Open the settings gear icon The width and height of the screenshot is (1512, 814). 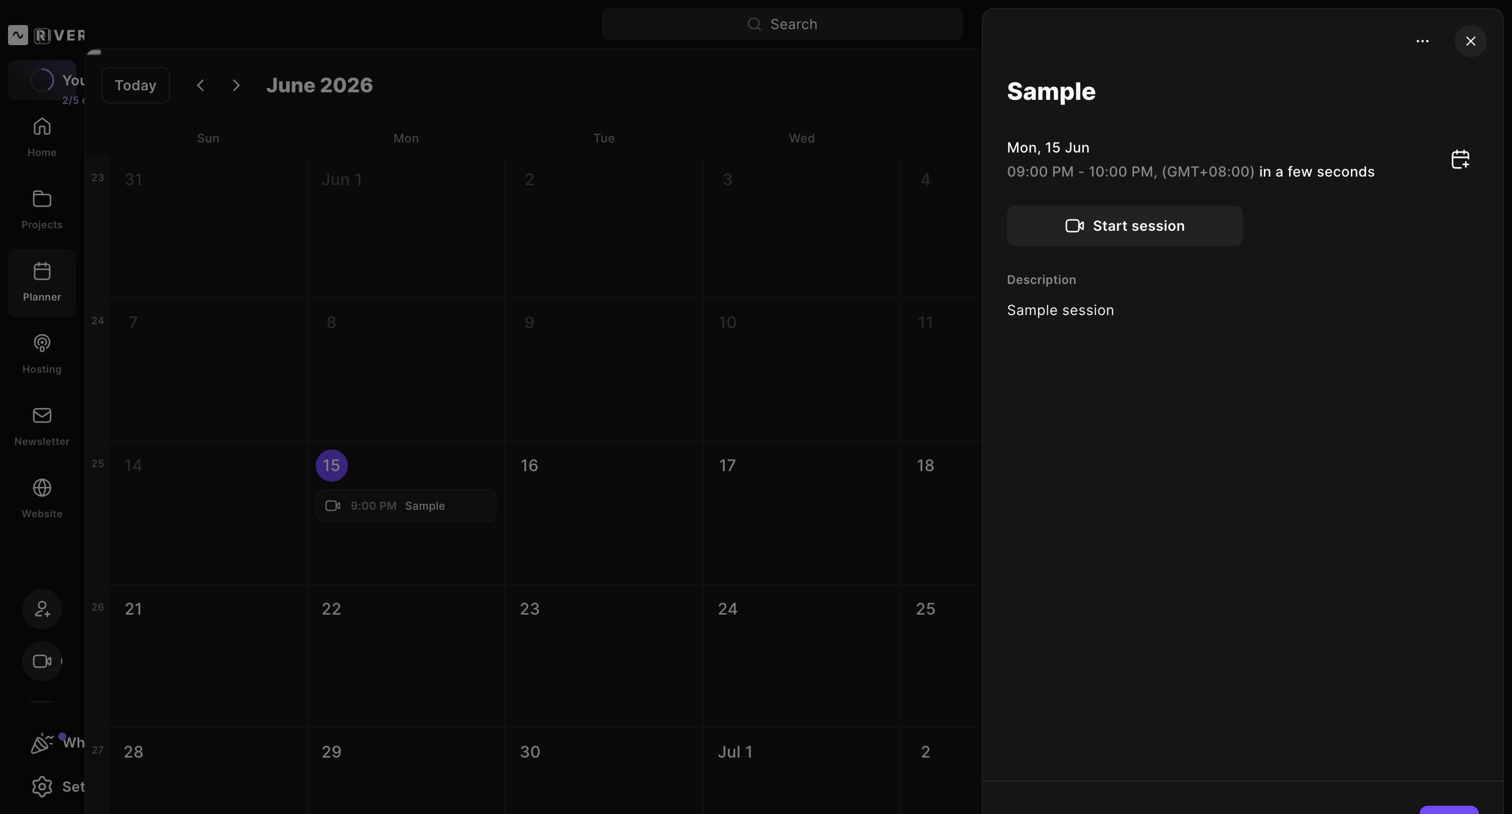coord(42,787)
